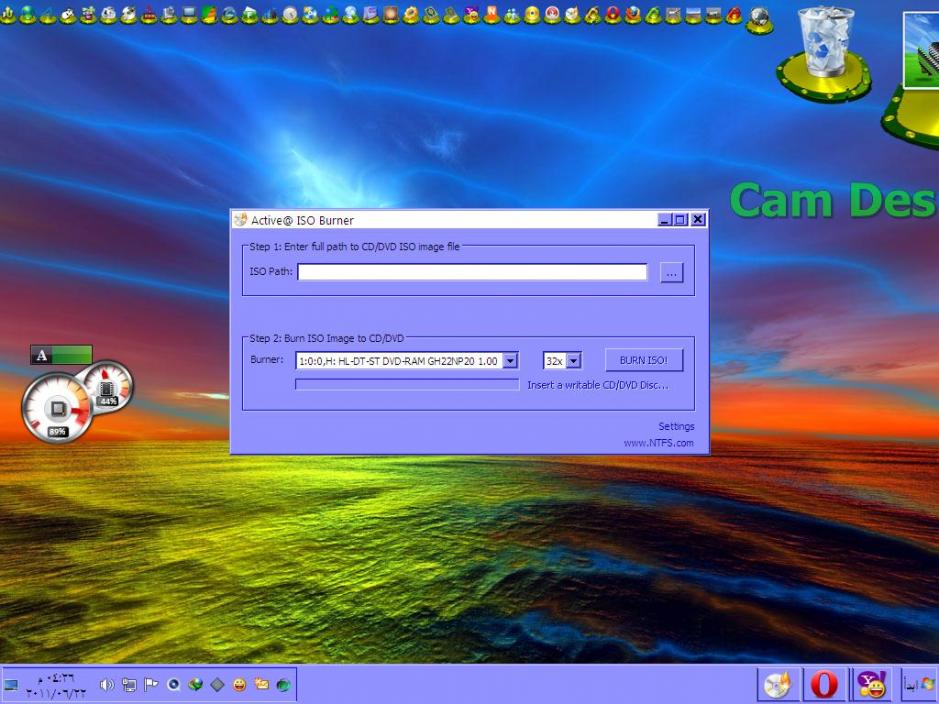Click the burn progress bar

click(407, 385)
